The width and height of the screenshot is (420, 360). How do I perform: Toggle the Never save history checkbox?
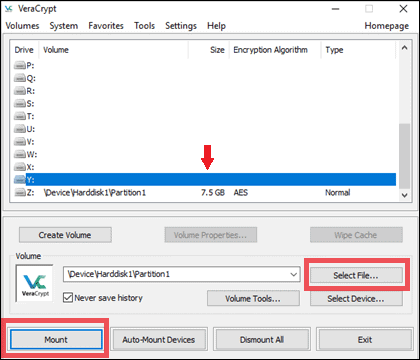pyautogui.click(x=68, y=297)
